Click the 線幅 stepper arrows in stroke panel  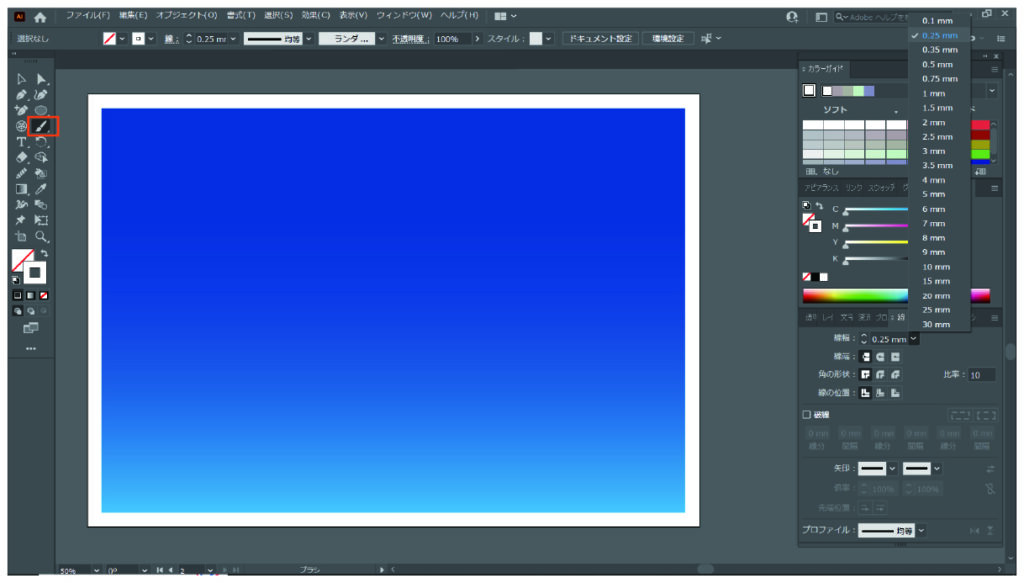[864, 339]
